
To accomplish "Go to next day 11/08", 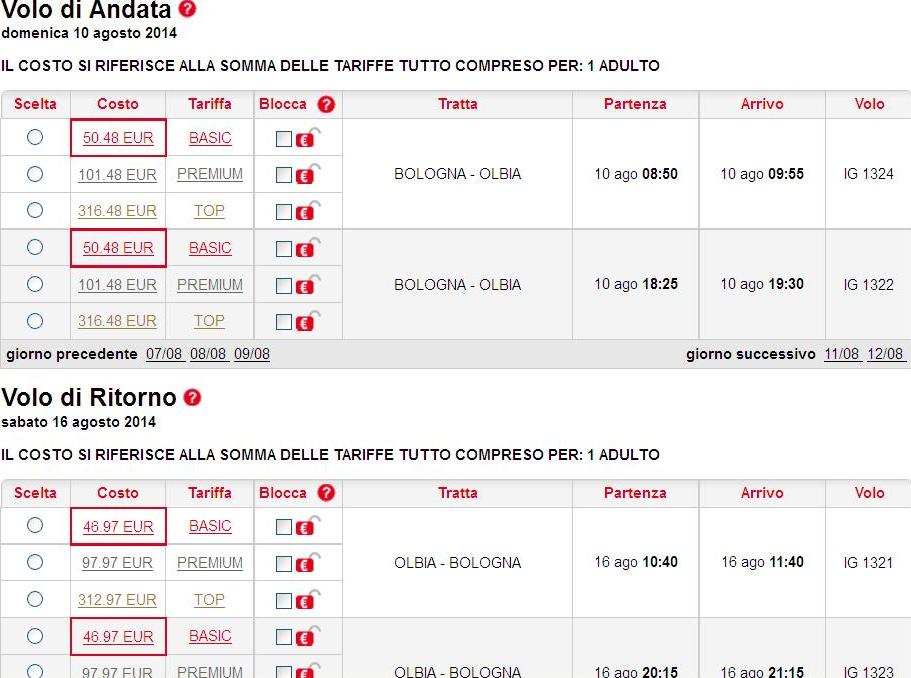I will pyautogui.click(x=841, y=354).
